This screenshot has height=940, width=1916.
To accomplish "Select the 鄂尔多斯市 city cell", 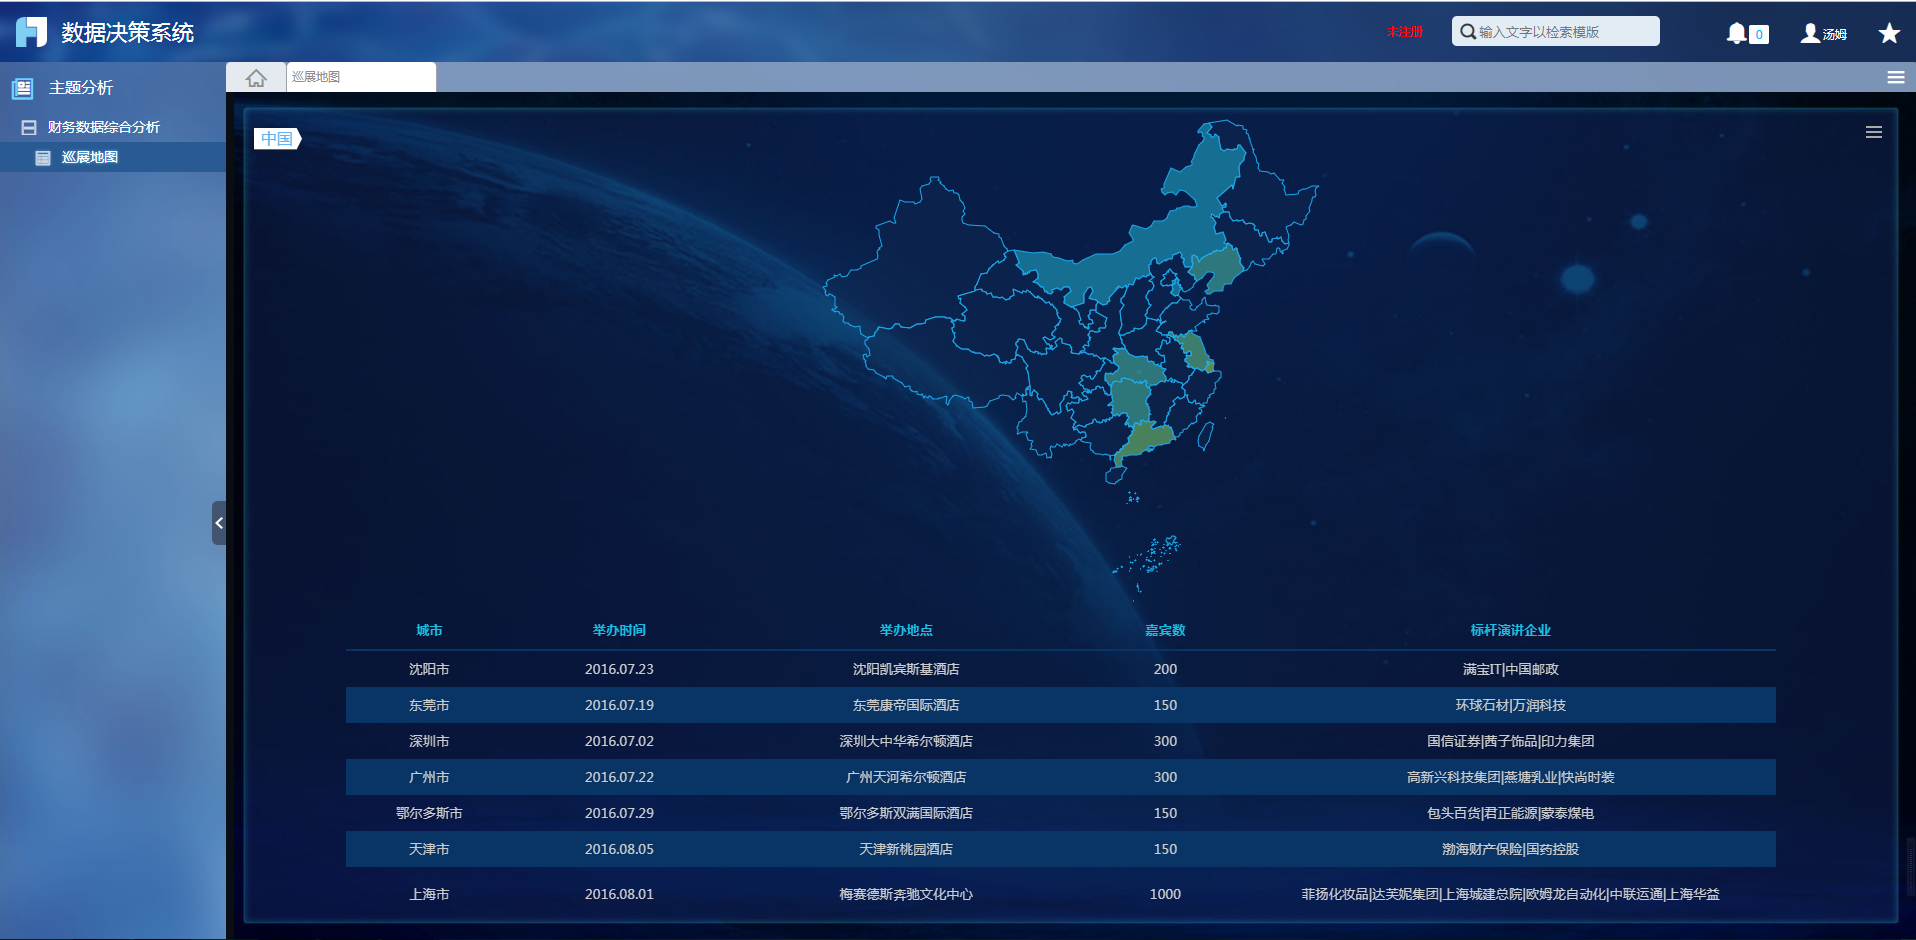I will pyautogui.click(x=429, y=813).
